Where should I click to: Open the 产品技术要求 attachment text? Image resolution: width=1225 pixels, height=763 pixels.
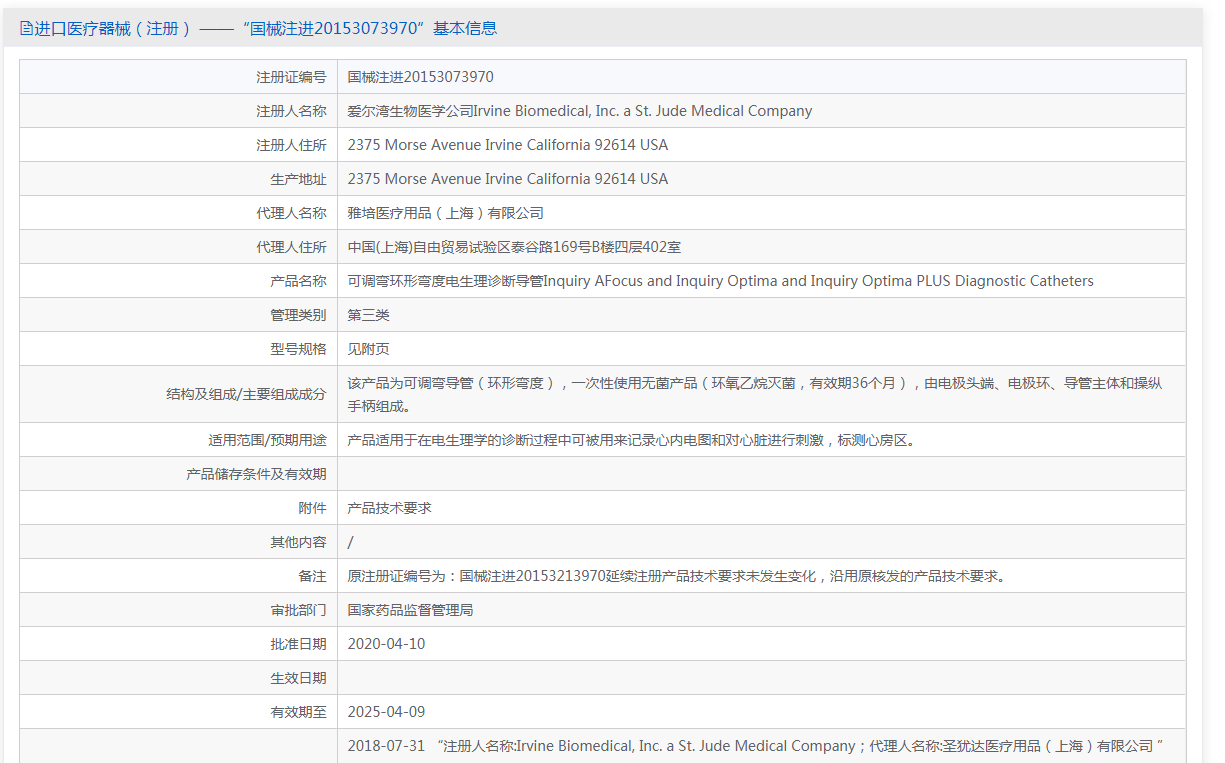click(x=389, y=508)
